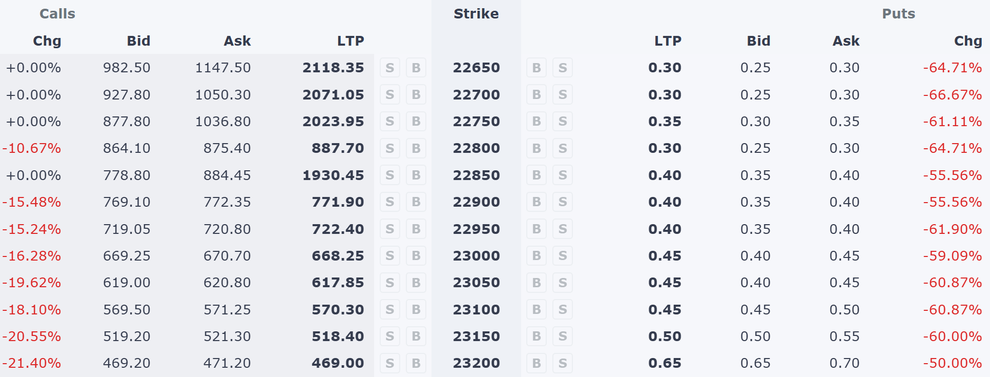Sell the 22700 put option
The width and height of the screenshot is (990, 377).
pyautogui.click(x=563, y=95)
